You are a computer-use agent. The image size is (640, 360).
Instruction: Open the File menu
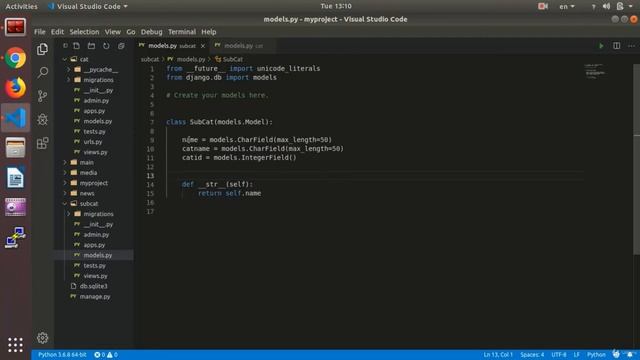coord(40,32)
